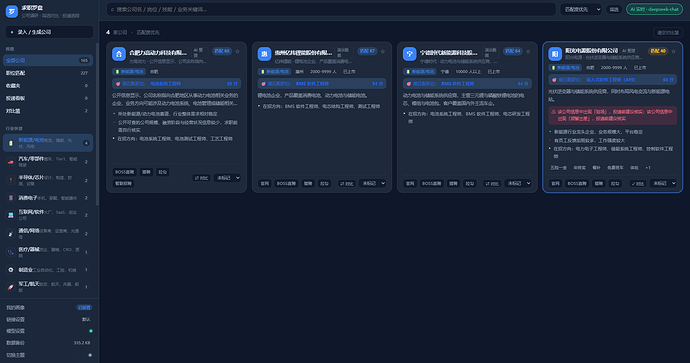Click the AI deepseek-chat status pill
The image size is (690, 363).
tap(654, 9)
